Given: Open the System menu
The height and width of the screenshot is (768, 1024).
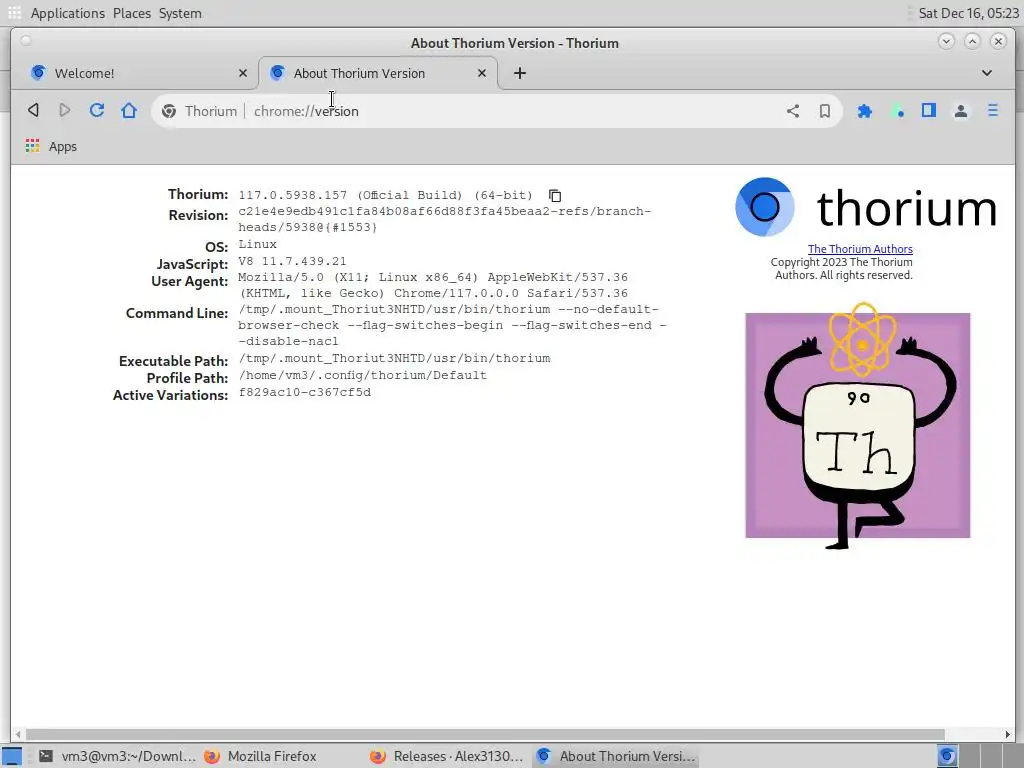Looking at the screenshot, I should click(x=180, y=13).
